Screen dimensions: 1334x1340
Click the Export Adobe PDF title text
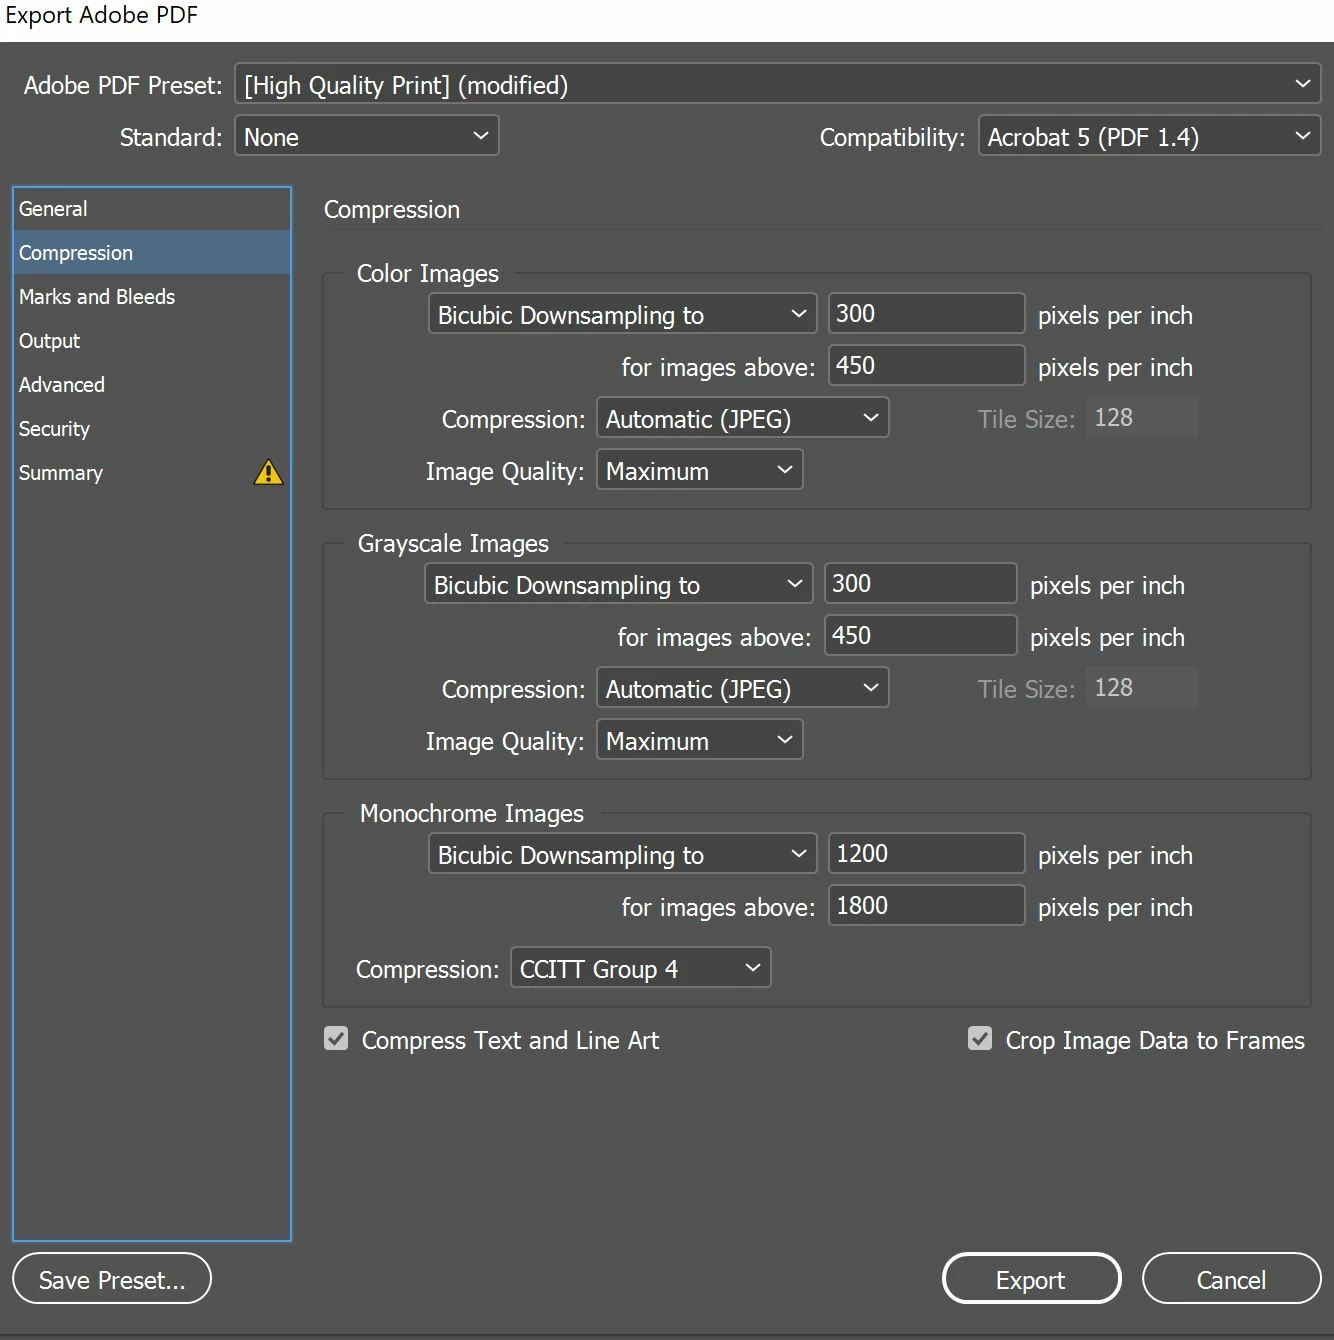coord(101,15)
